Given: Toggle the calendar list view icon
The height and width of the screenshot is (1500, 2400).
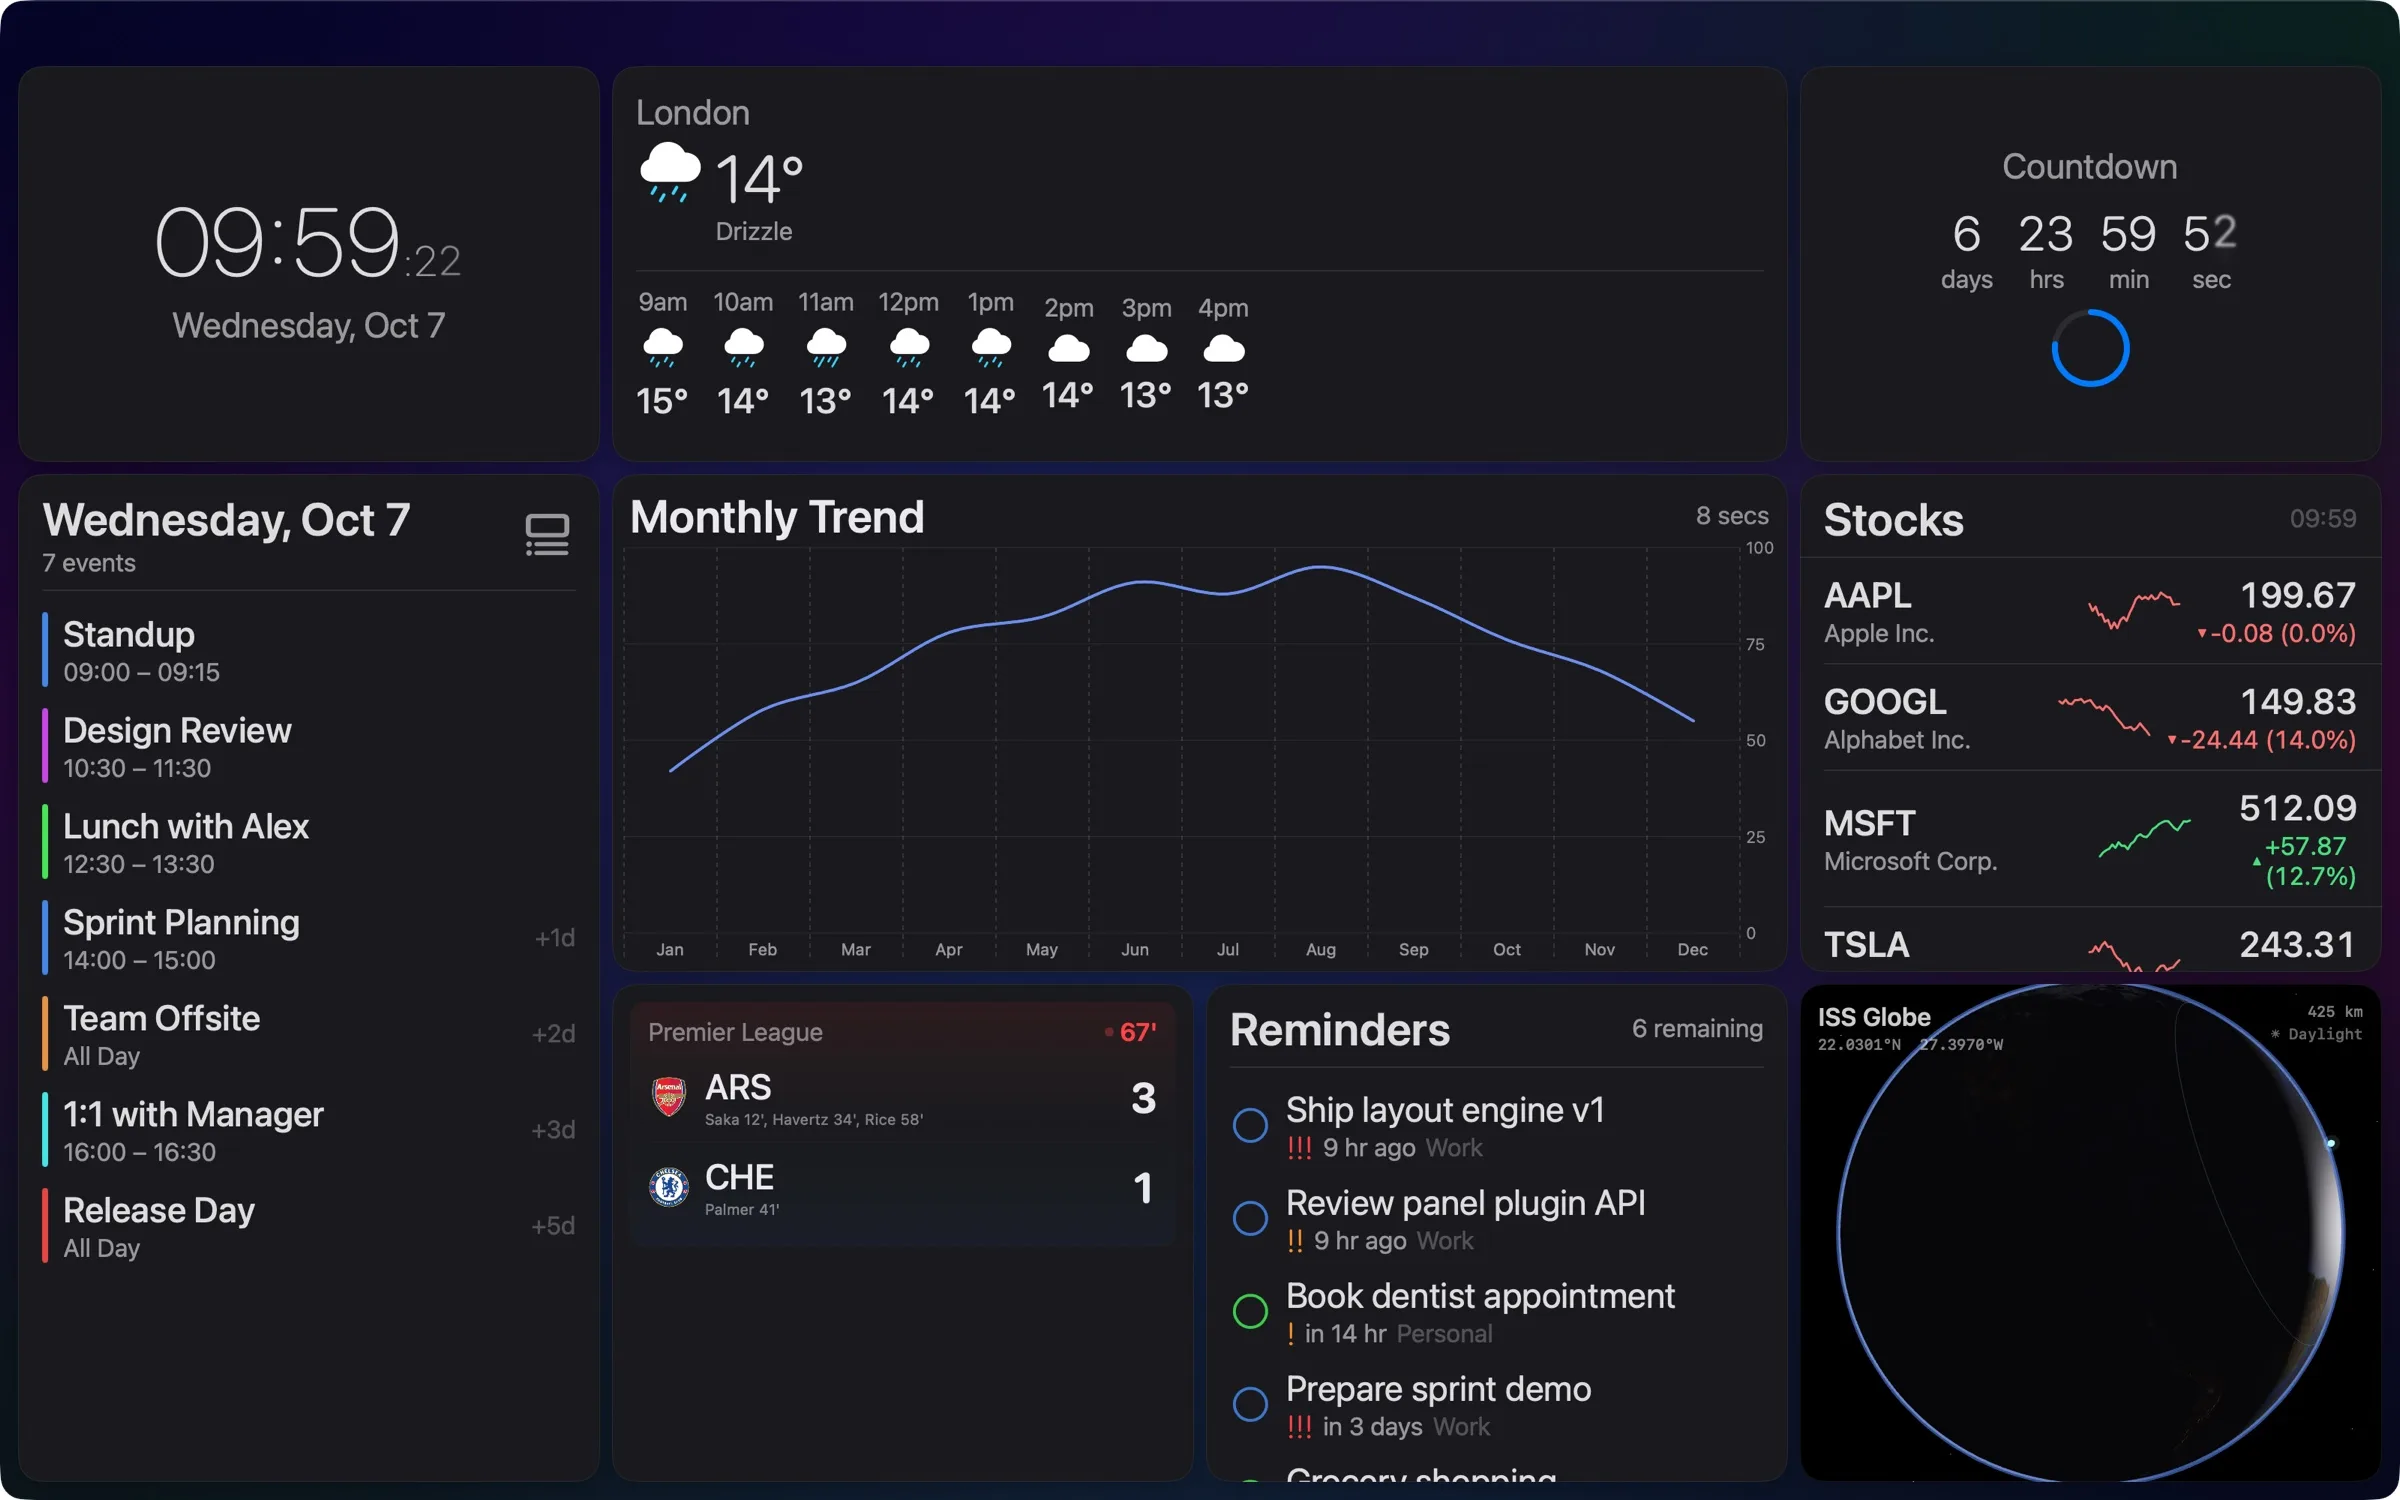Looking at the screenshot, I should 547,535.
